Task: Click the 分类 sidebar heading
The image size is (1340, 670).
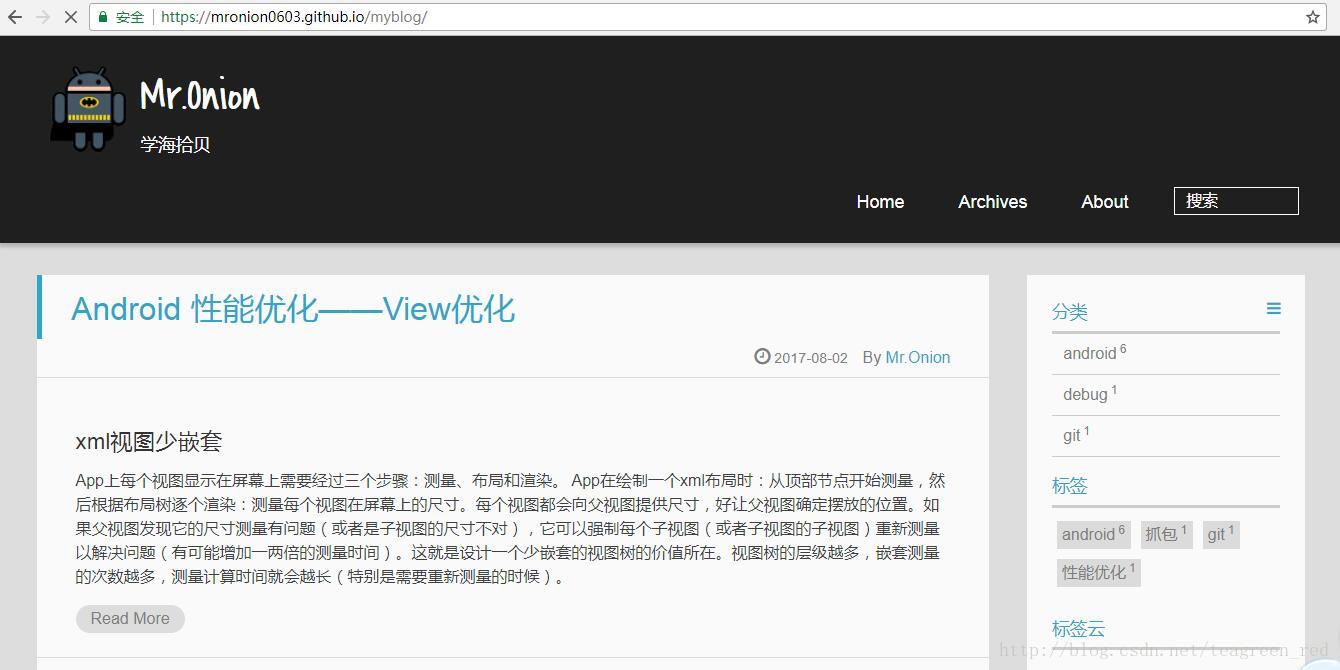Action: tap(1070, 312)
